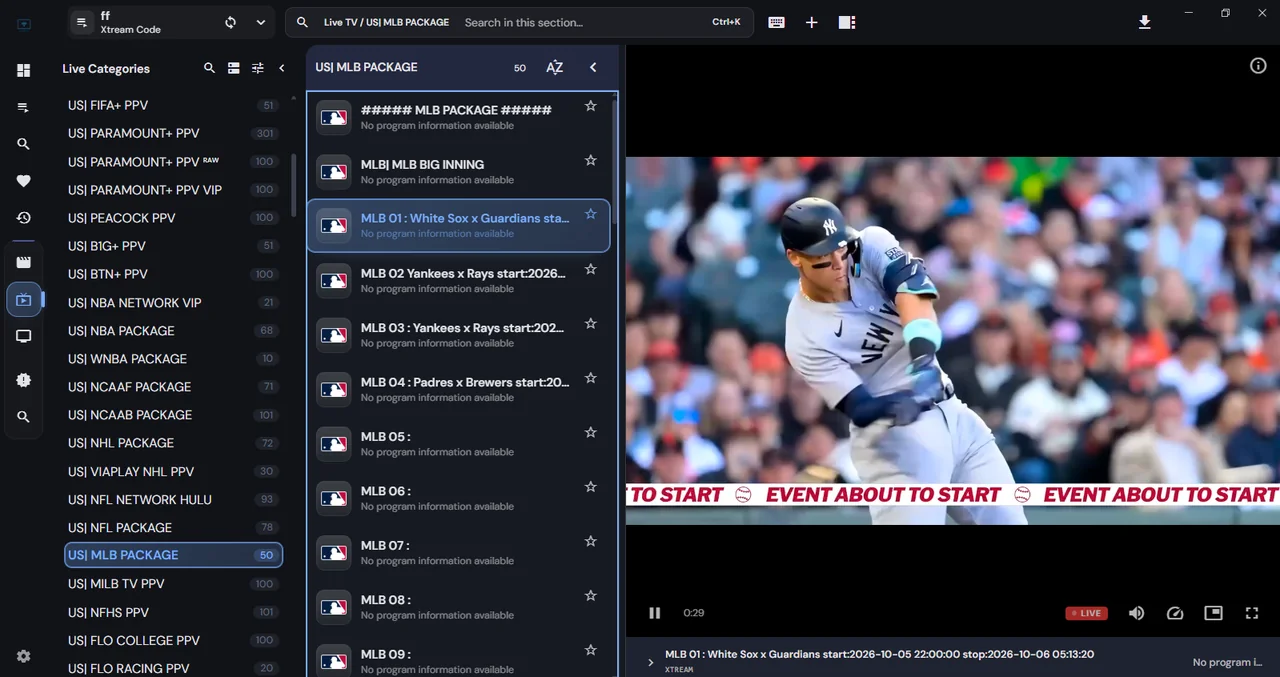Open the US| NBA PACKAGE category

(173, 330)
